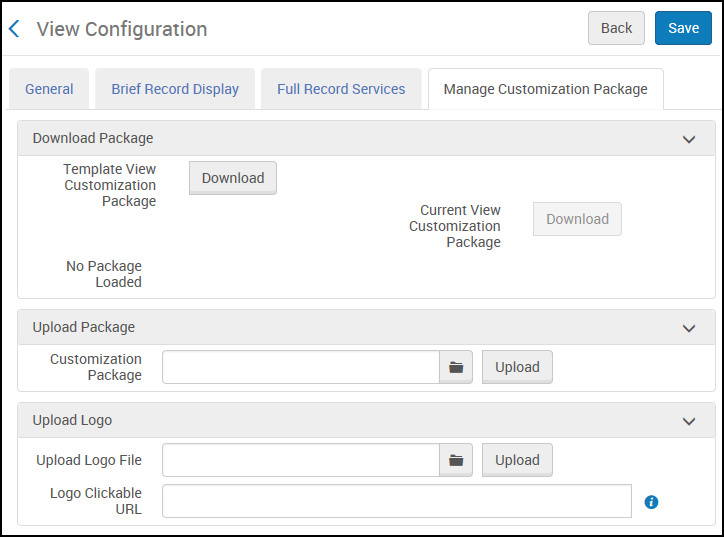Open file browser for Upload Logo File
This screenshot has width=724, height=537.
pyautogui.click(x=456, y=460)
